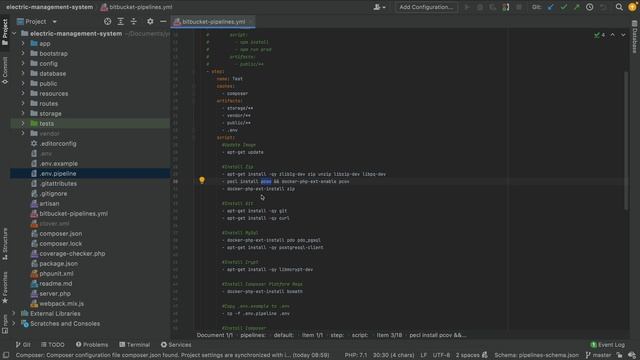
Task: Expand the database folder arrow
Action: [x=23, y=73]
